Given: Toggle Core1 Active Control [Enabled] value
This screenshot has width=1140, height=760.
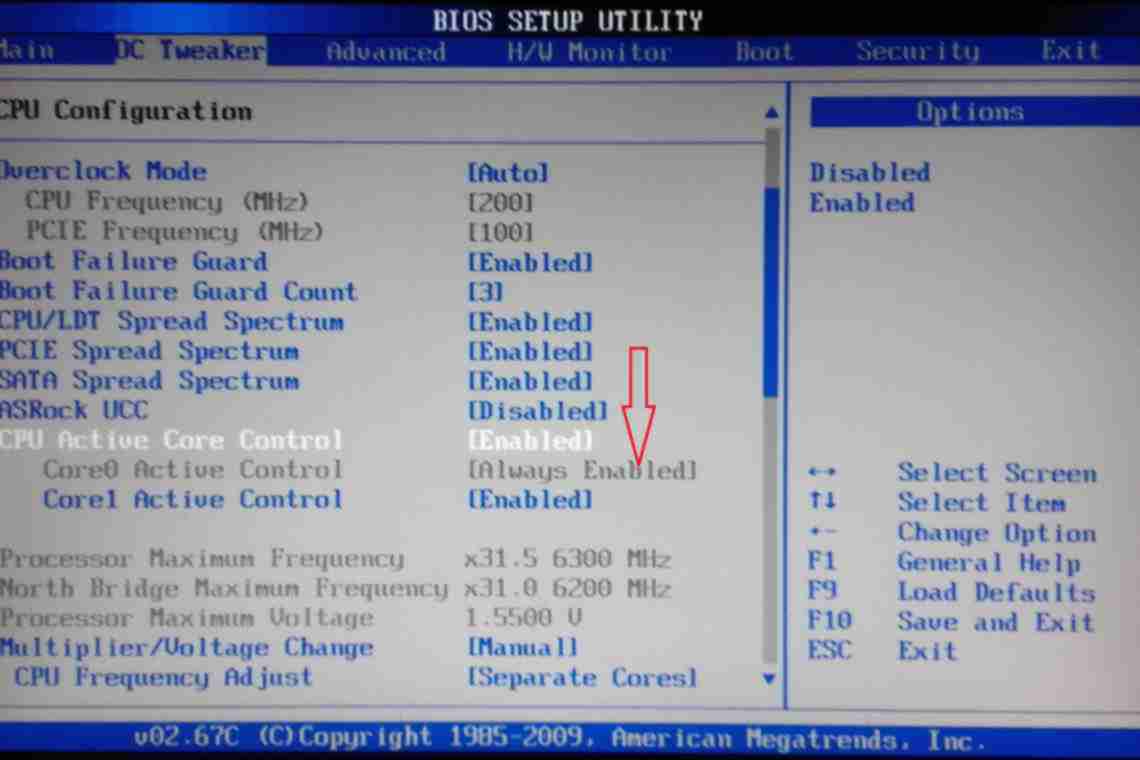Looking at the screenshot, I should tap(530, 500).
